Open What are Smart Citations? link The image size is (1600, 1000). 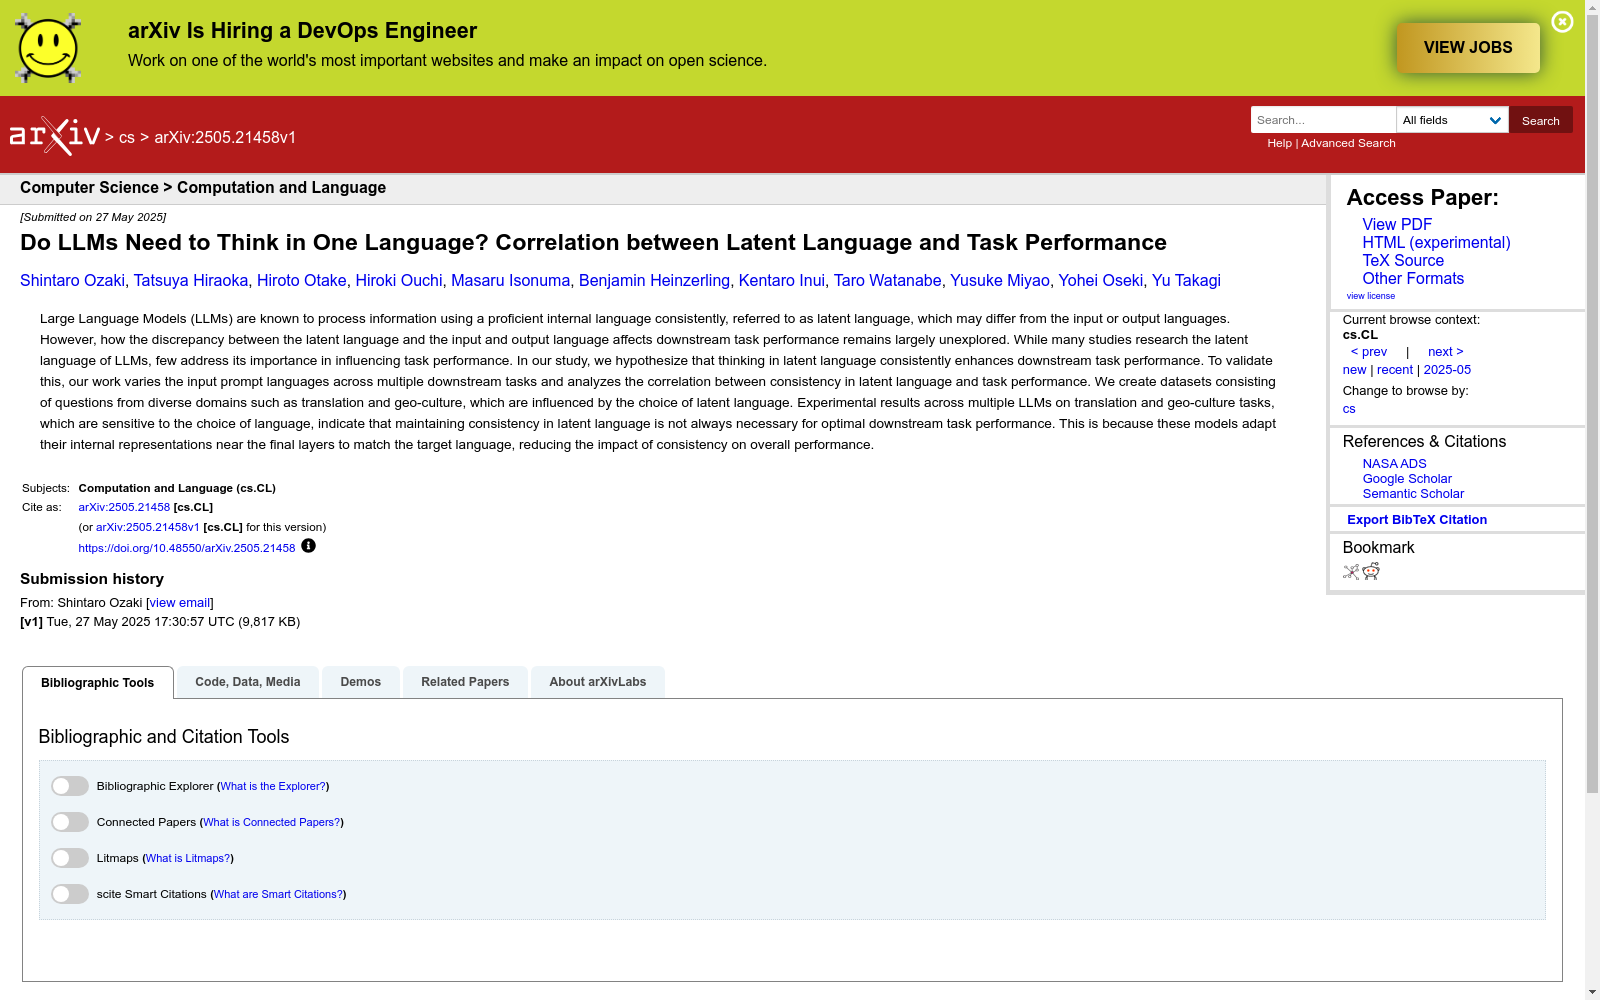point(279,895)
